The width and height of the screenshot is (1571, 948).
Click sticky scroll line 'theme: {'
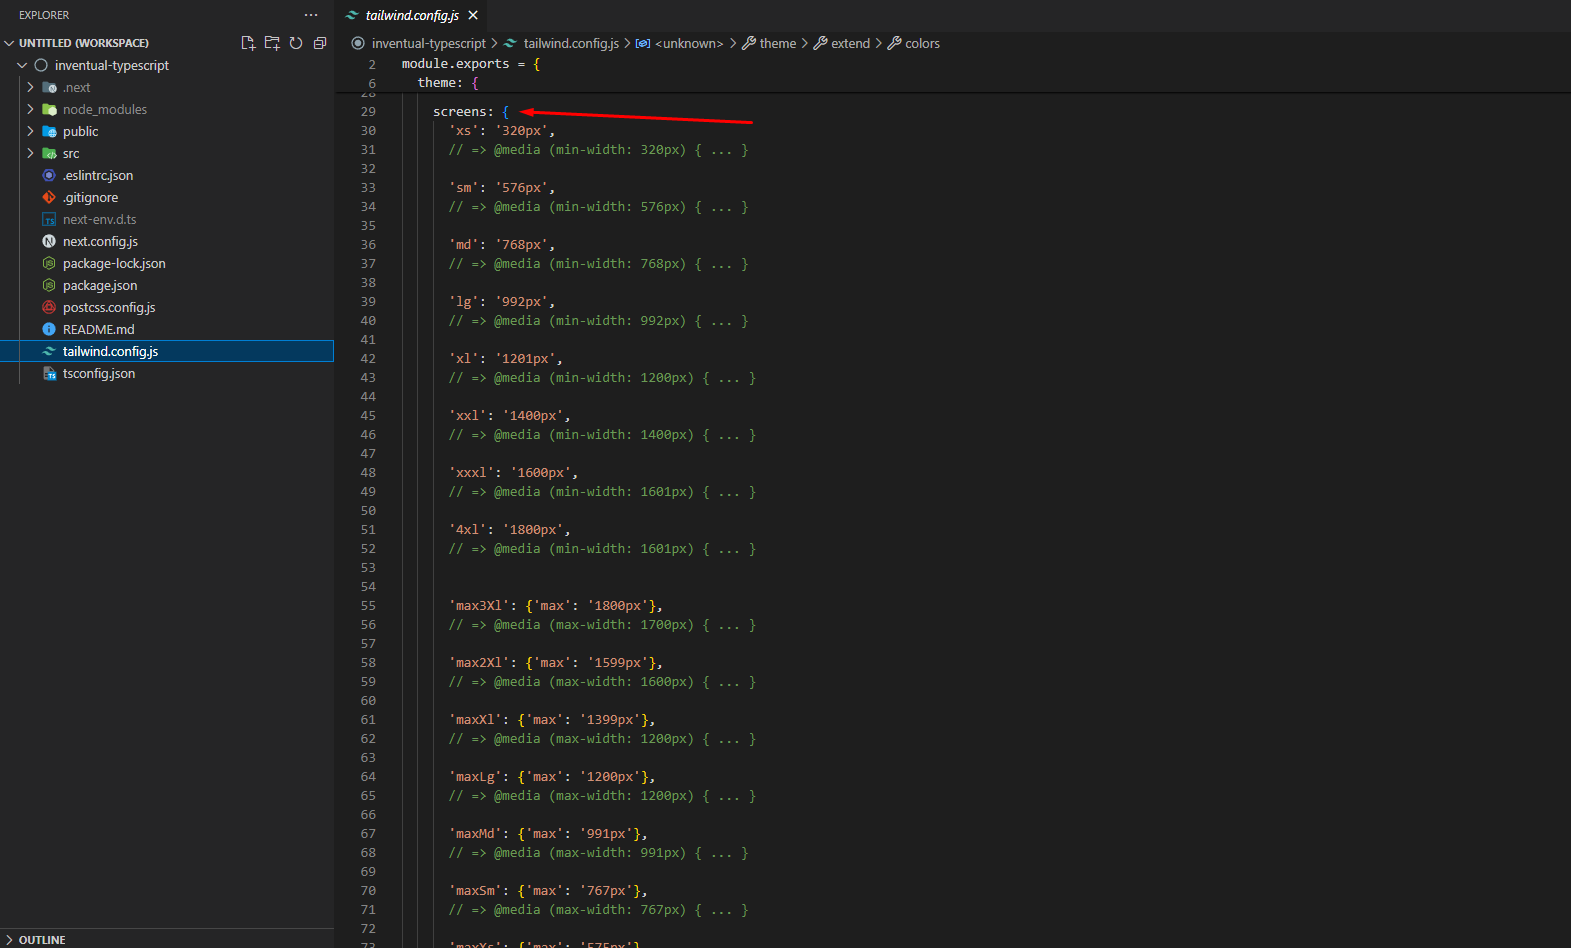pos(448,83)
